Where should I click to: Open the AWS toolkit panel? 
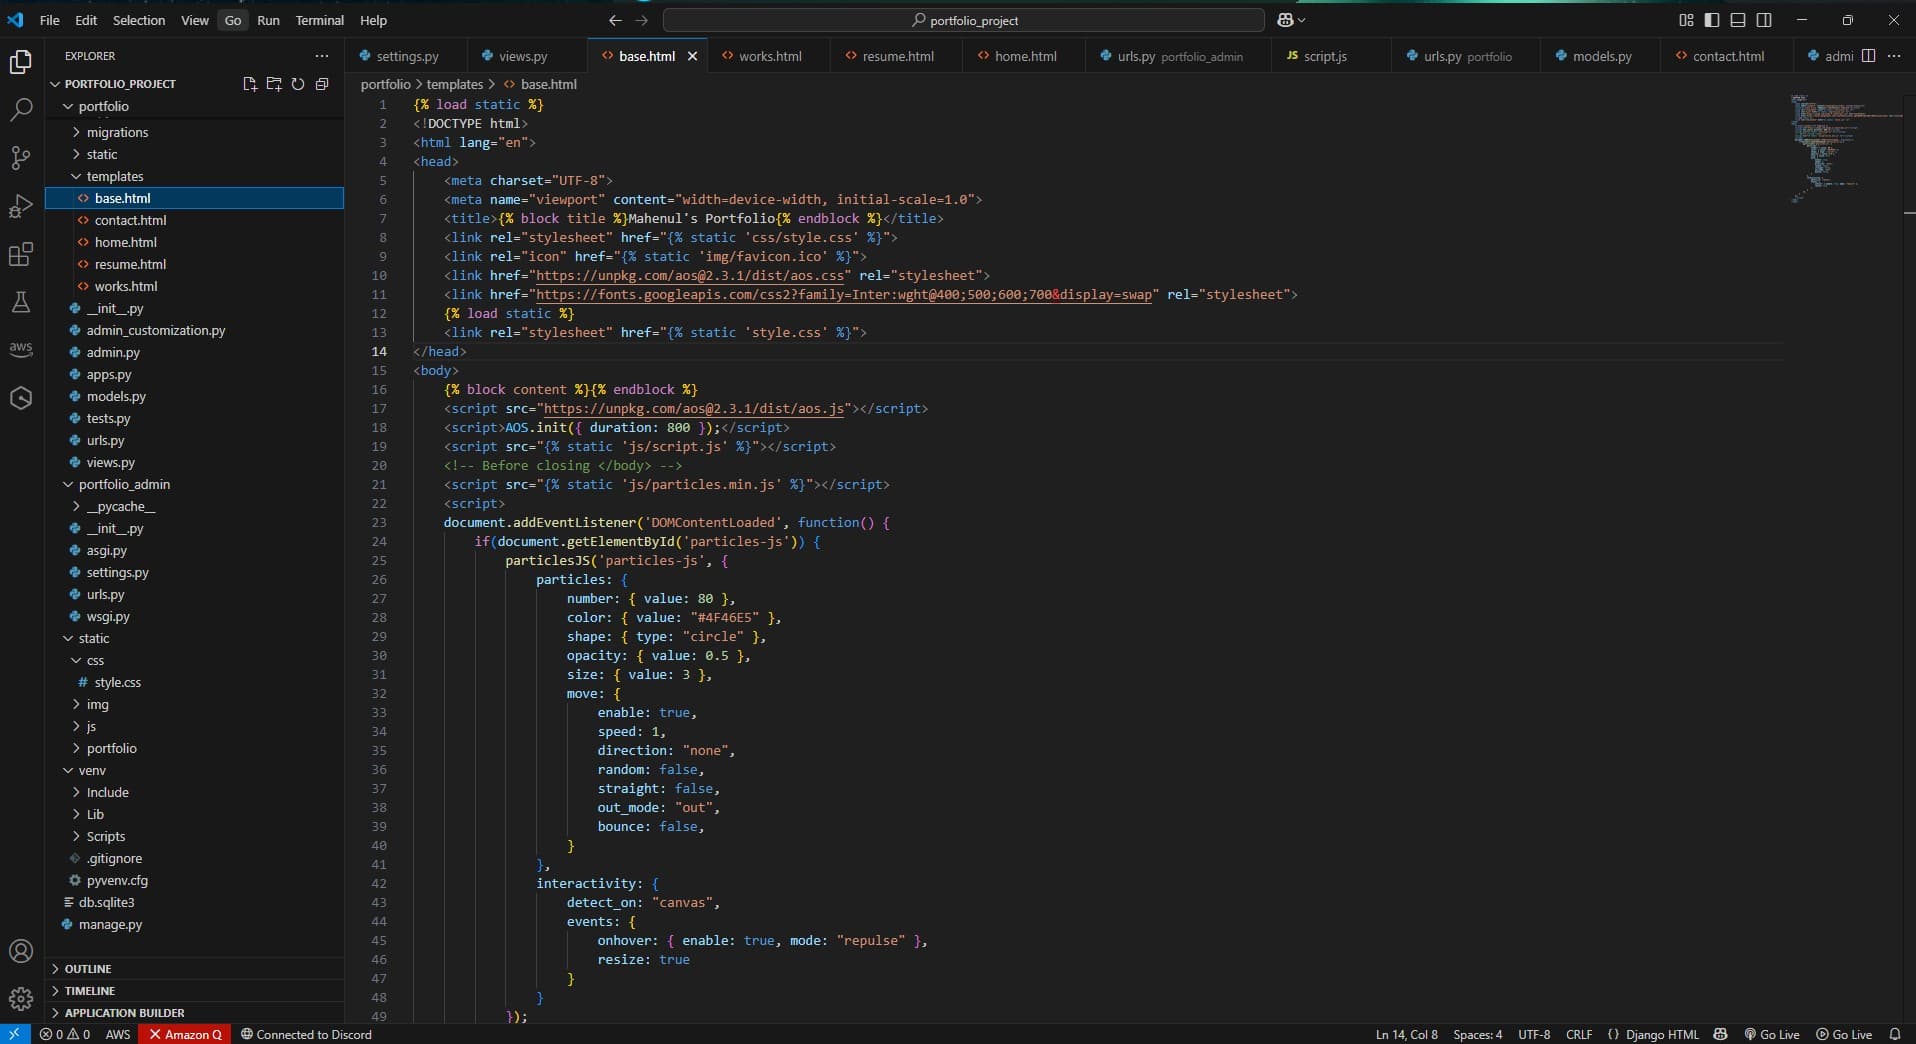click(21, 349)
